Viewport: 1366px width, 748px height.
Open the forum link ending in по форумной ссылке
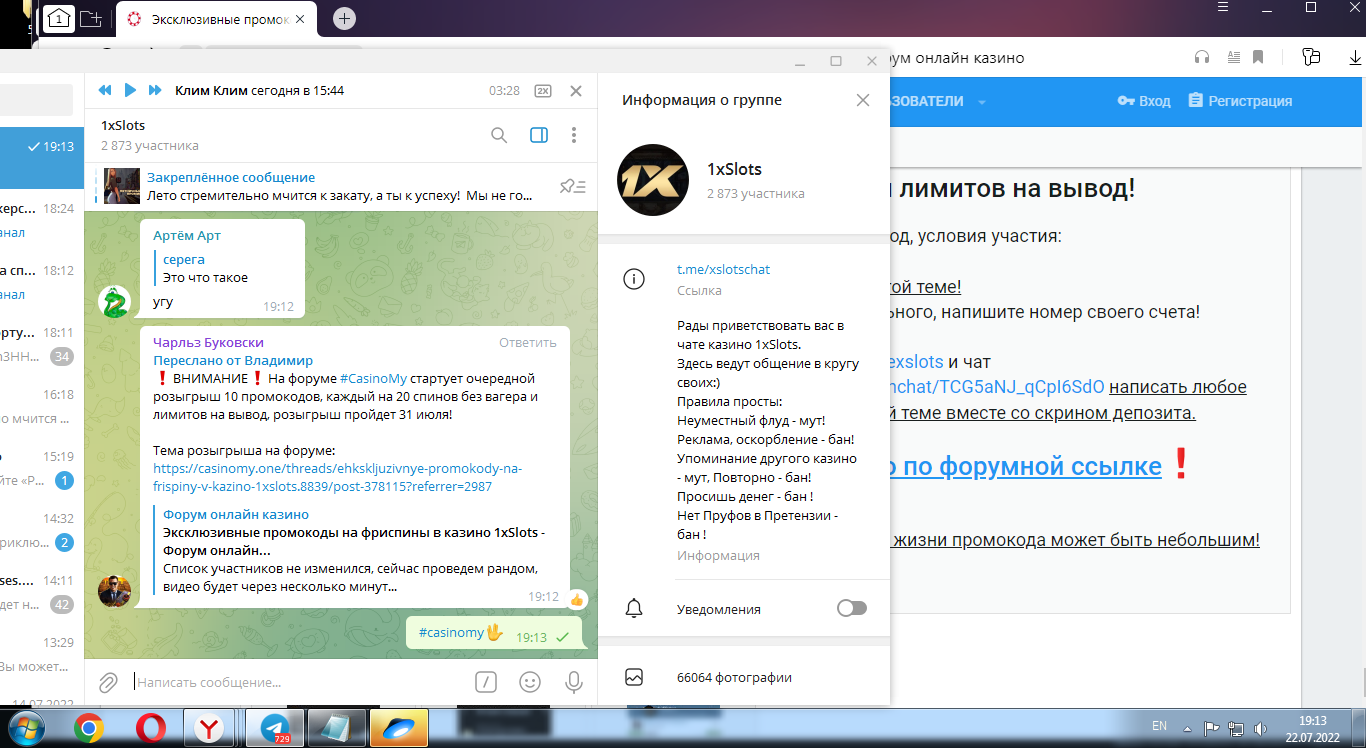click(x=1026, y=466)
